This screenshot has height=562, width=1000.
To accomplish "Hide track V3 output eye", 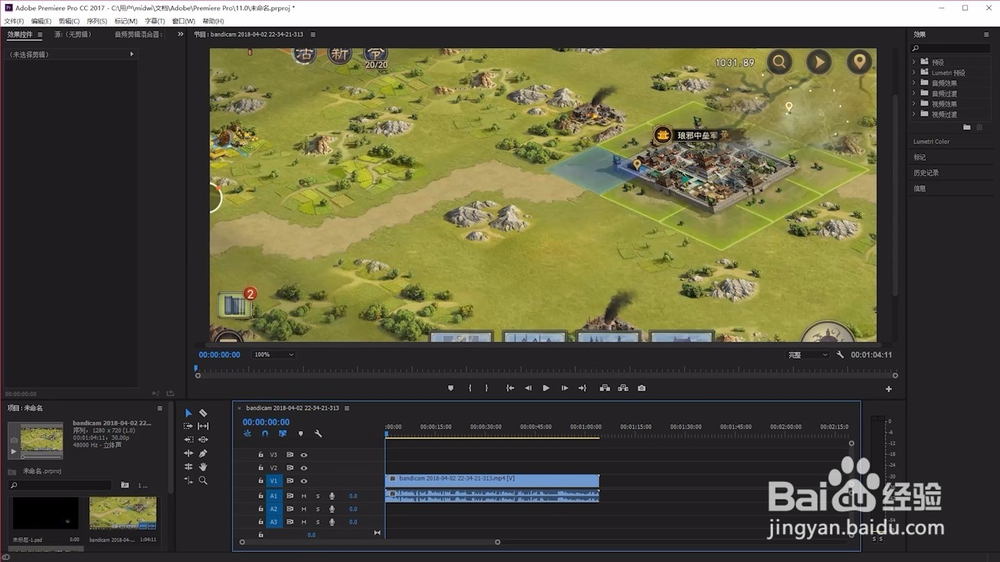I will (304, 455).
